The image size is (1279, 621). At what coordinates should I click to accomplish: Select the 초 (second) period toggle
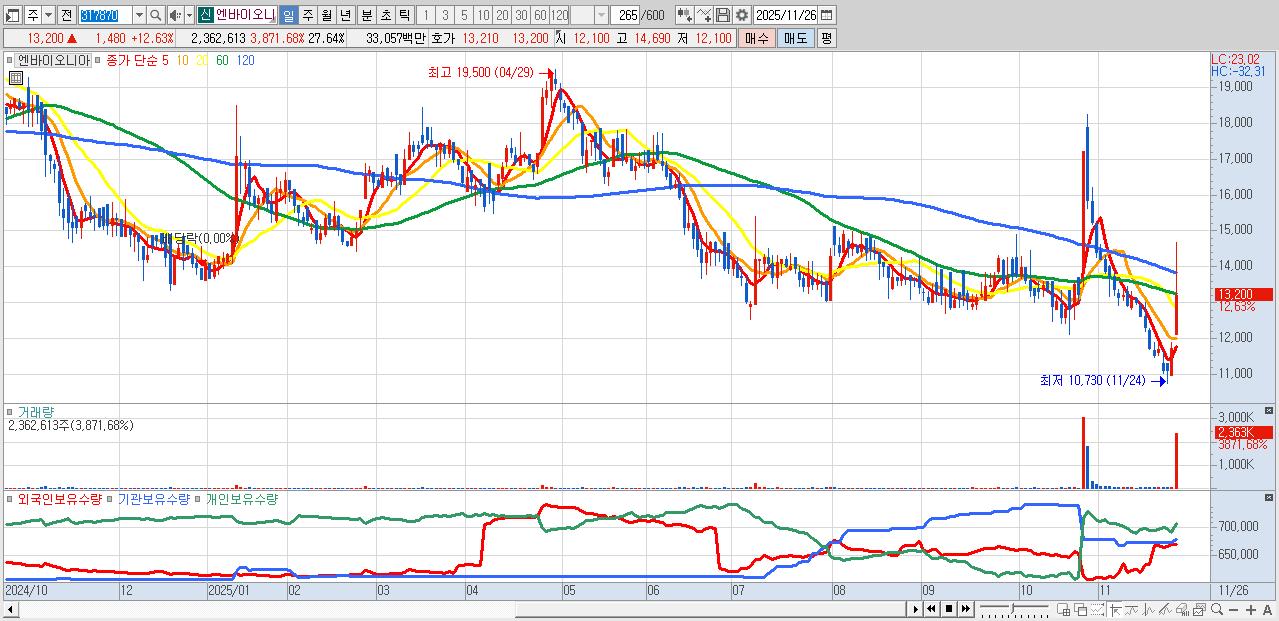pos(385,15)
